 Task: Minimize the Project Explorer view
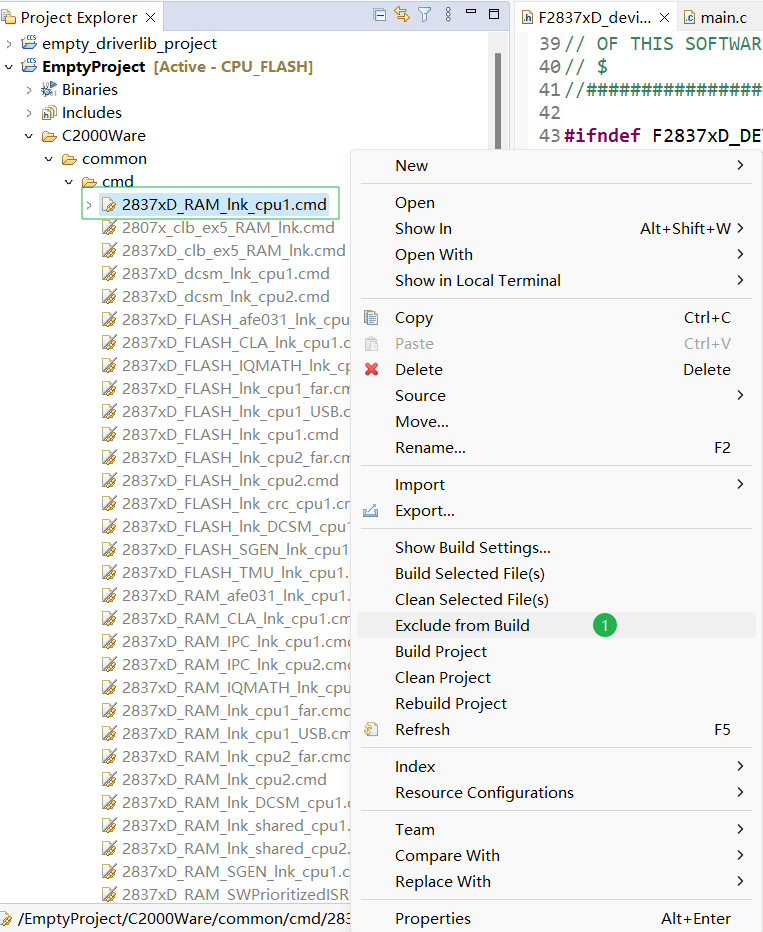[x=470, y=15]
